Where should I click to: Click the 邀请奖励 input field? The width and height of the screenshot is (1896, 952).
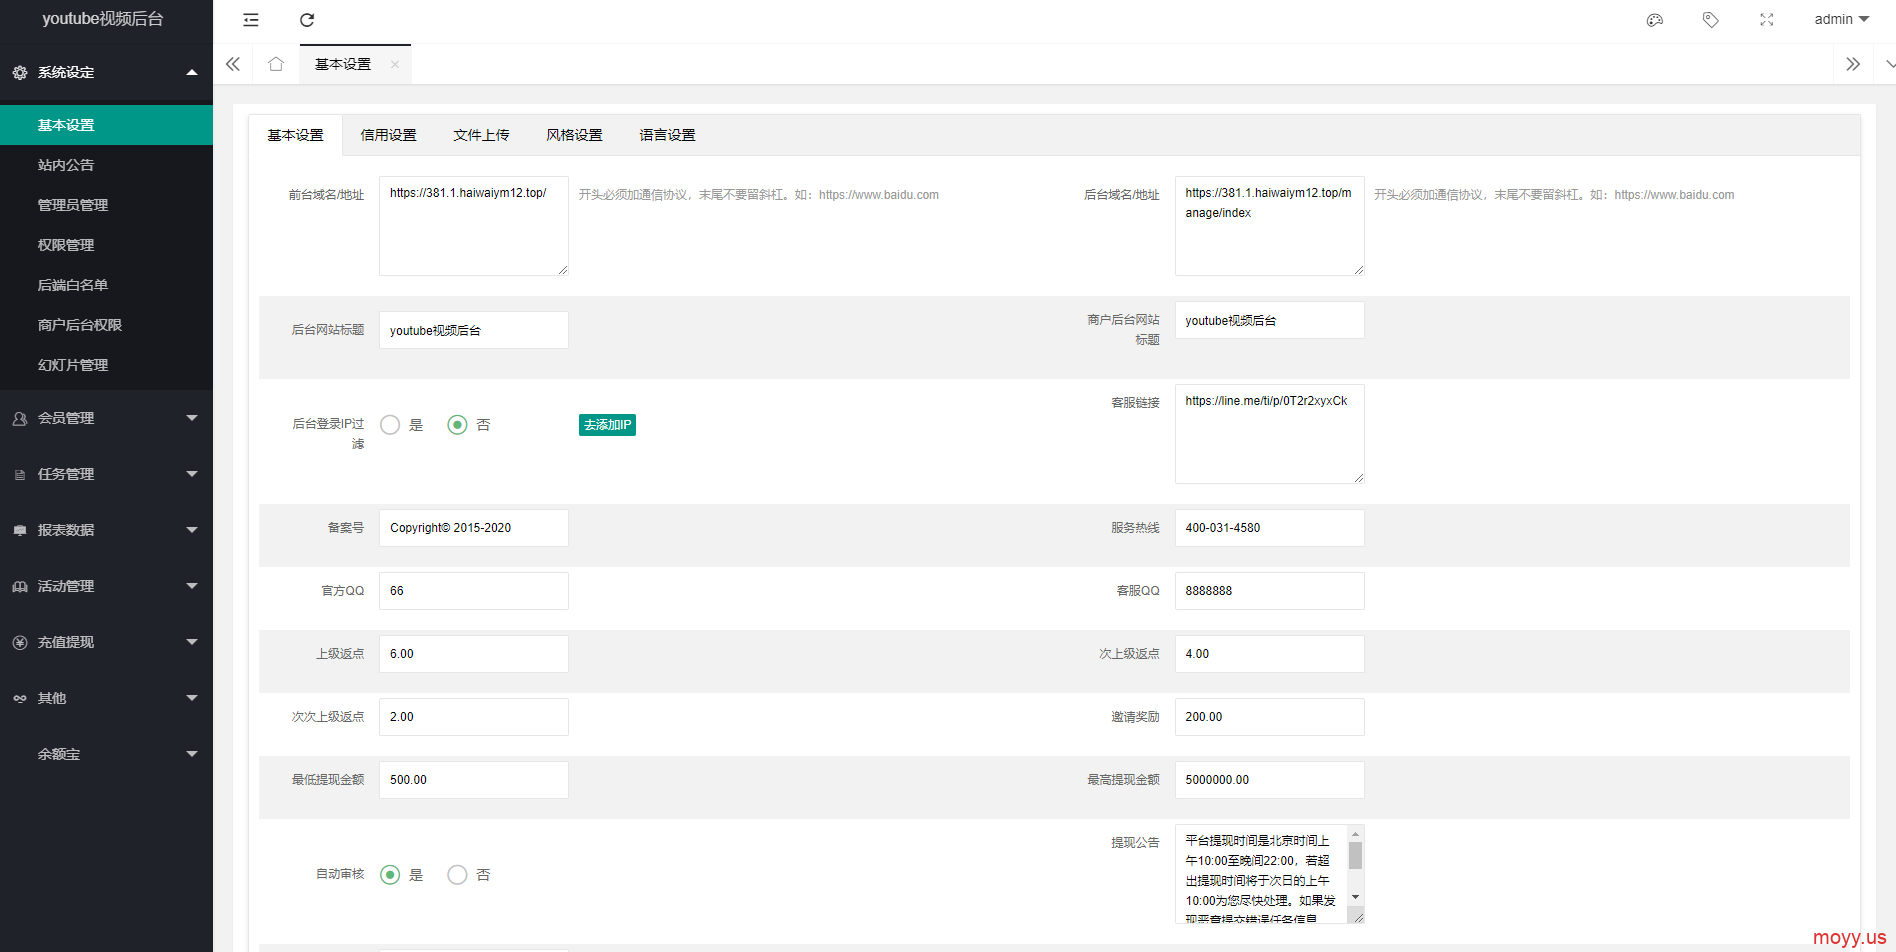pos(1270,717)
